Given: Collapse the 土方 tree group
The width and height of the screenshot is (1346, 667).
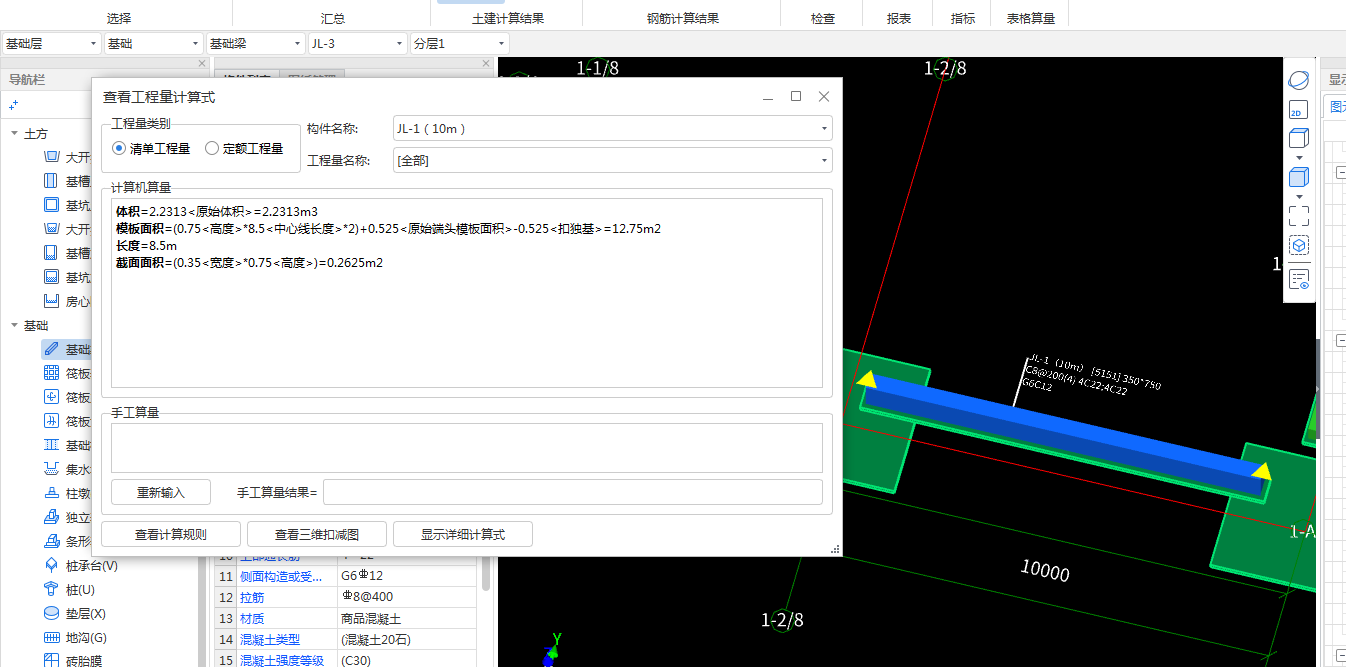Looking at the screenshot, I should click(x=14, y=133).
